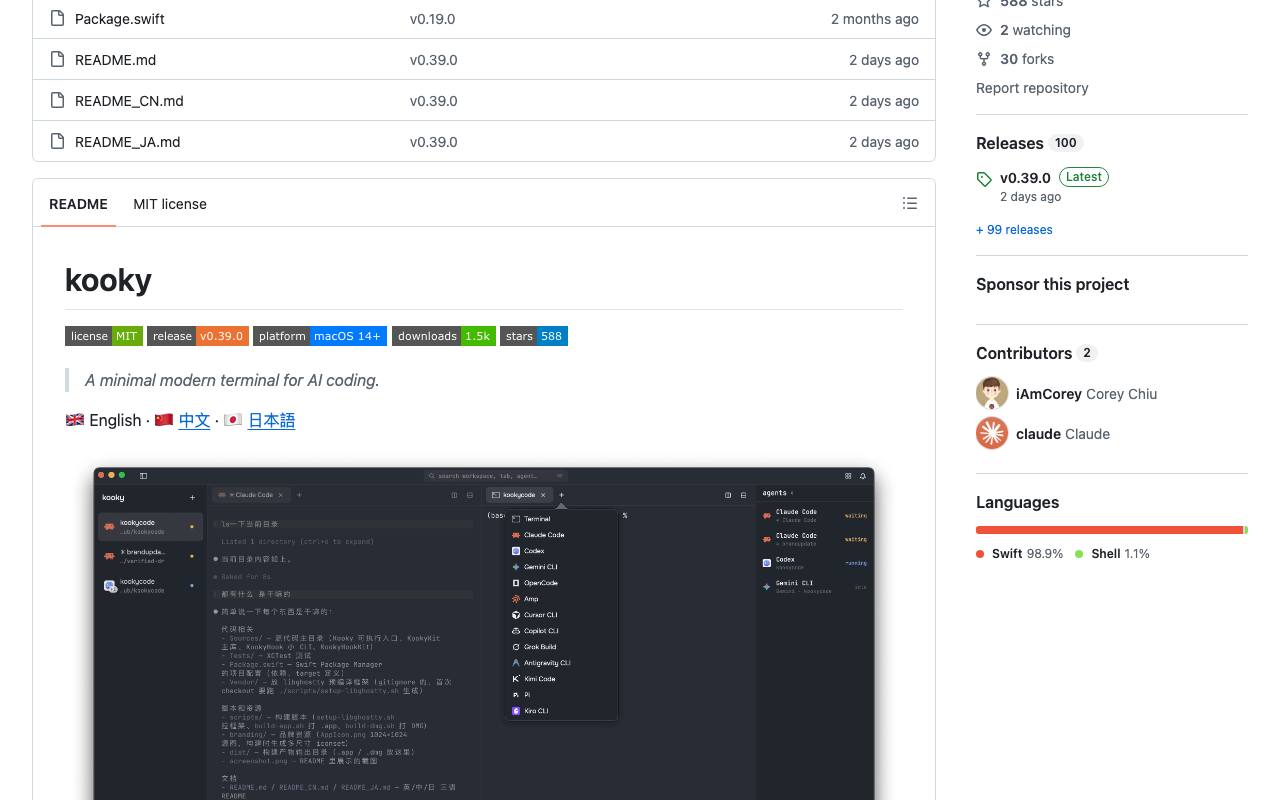The image size is (1280, 800).
Task: Click the stars 588 badge
Action: [534, 336]
